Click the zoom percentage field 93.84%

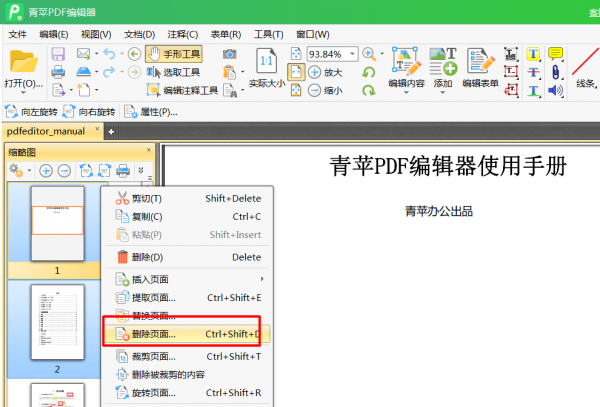pyautogui.click(x=328, y=54)
